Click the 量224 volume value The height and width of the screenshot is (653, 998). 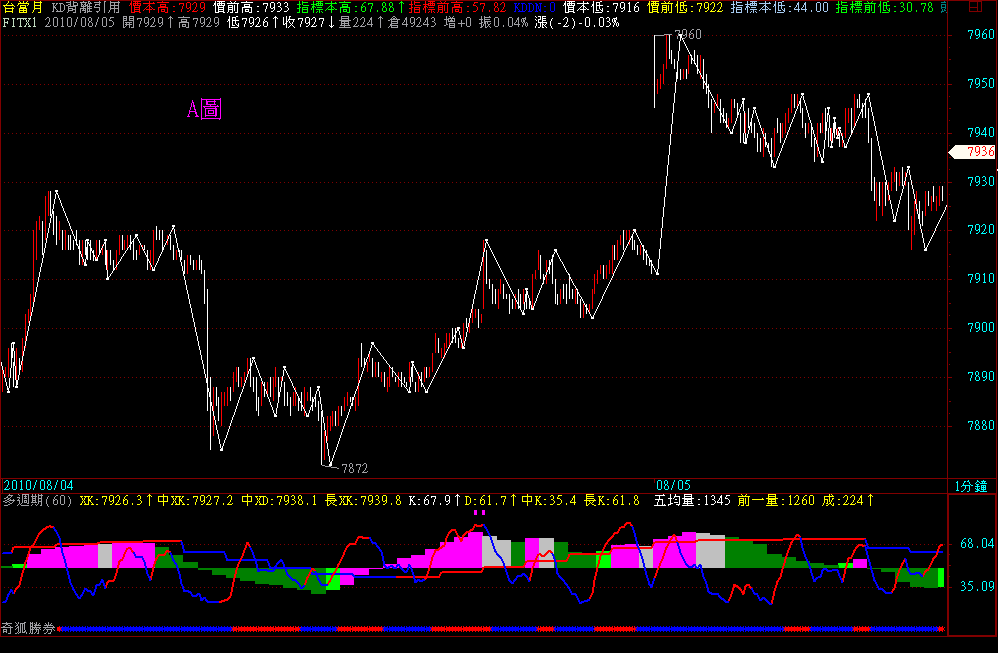click(356, 22)
